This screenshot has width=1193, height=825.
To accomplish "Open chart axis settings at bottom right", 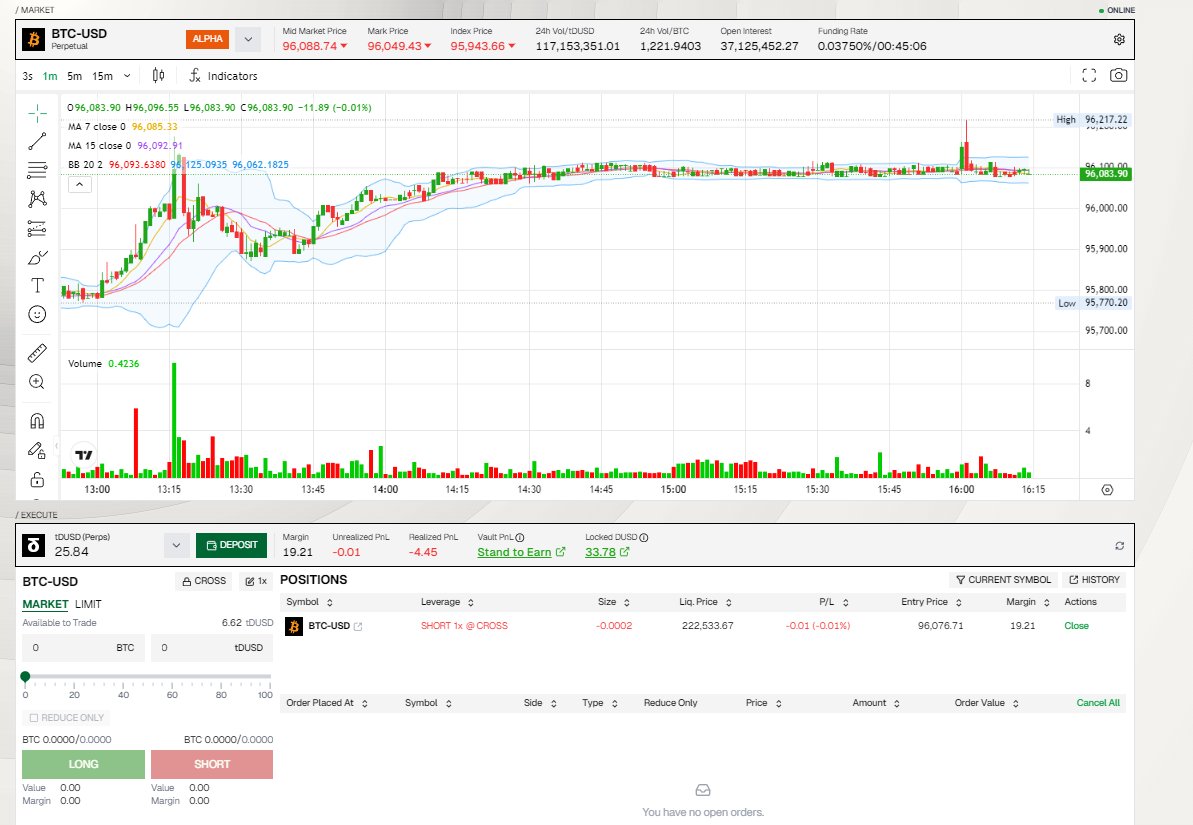I will tap(1107, 489).
